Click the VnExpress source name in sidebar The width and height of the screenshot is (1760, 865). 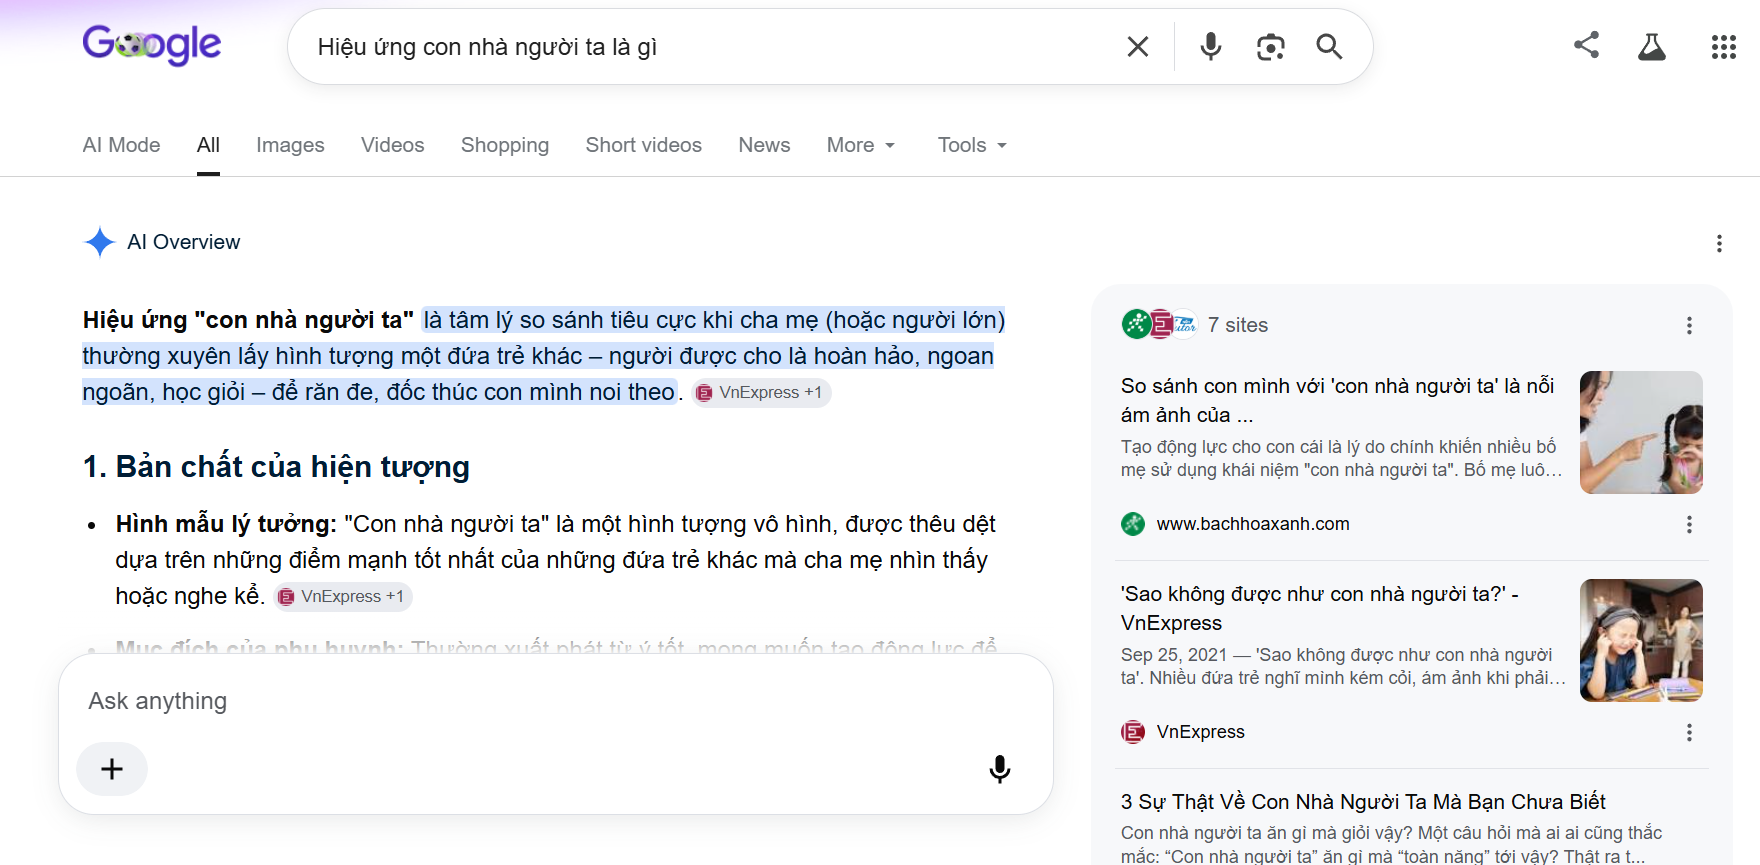[1201, 732]
